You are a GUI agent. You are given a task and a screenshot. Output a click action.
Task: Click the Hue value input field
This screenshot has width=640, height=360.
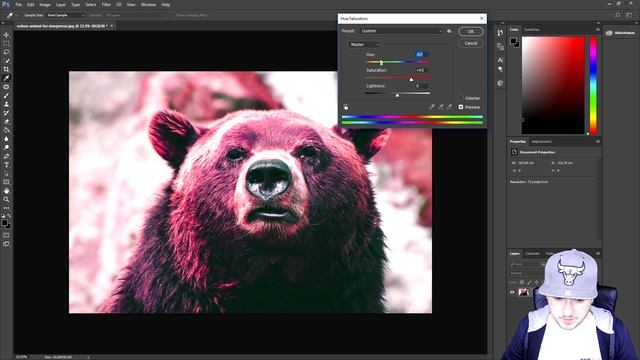(x=421, y=54)
